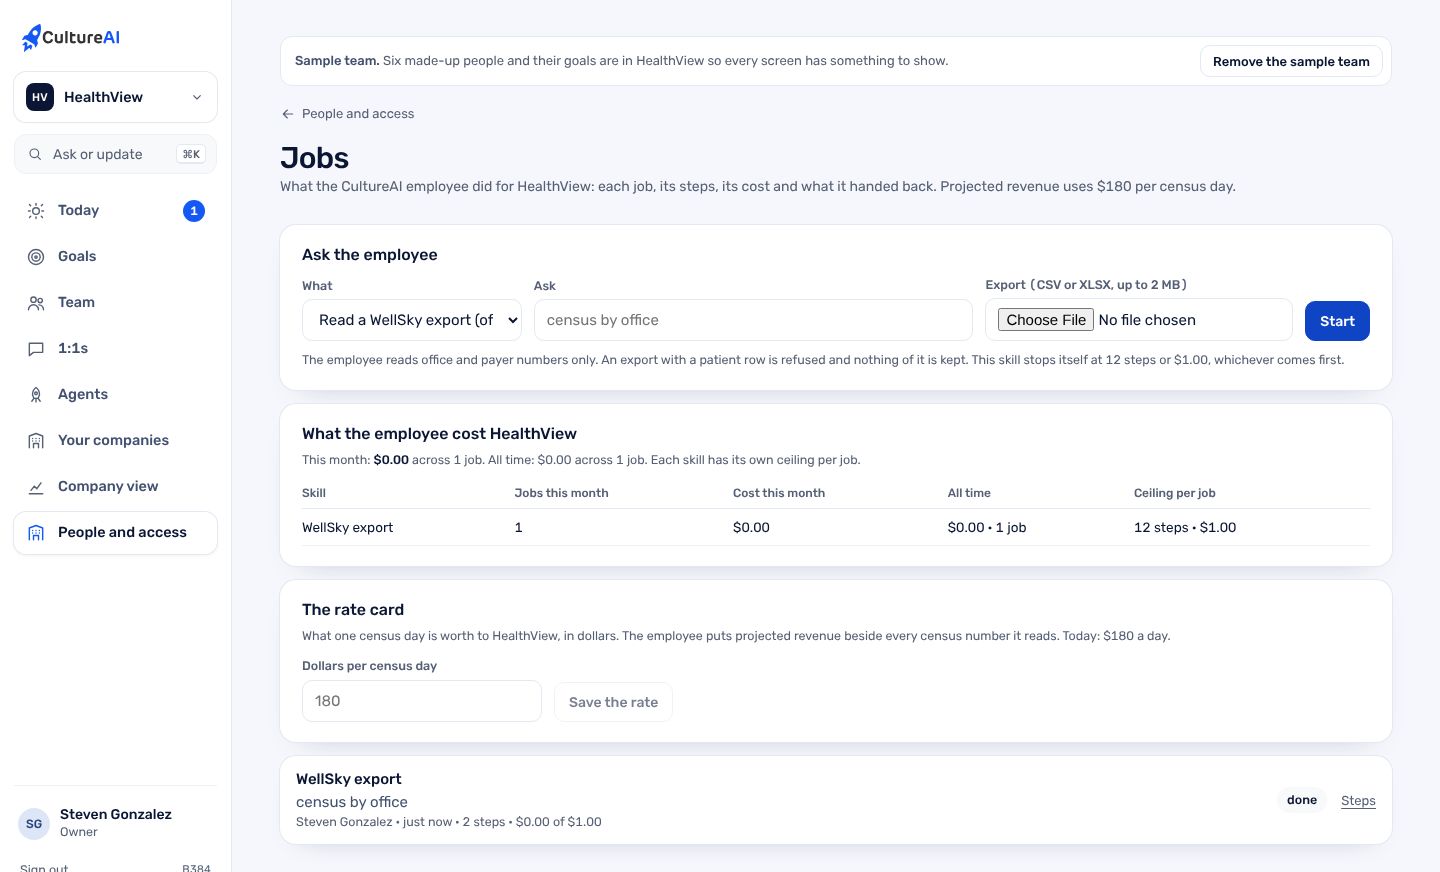Screen dimensions: 1440x872
Task: Select Your companies in the sidebar
Action: tap(115, 441)
